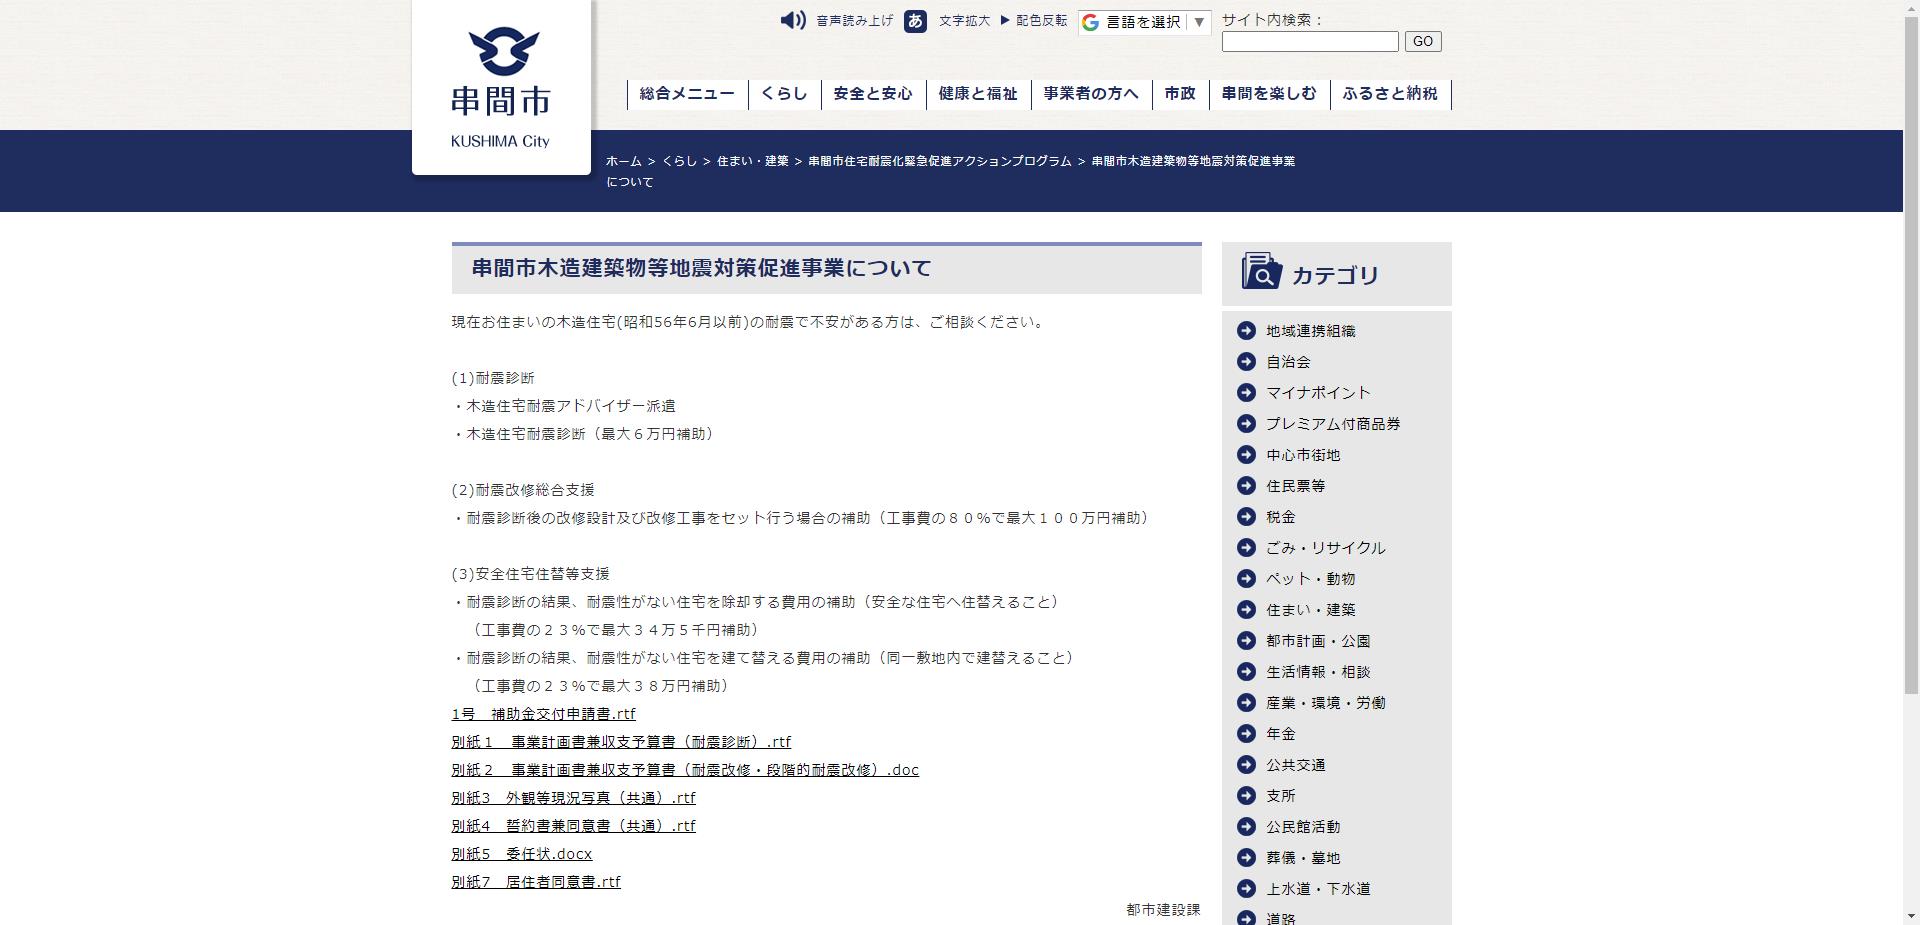Click the arrow icon beside 税金
This screenshot has height=925, width=1920.
pos(1246,517)
